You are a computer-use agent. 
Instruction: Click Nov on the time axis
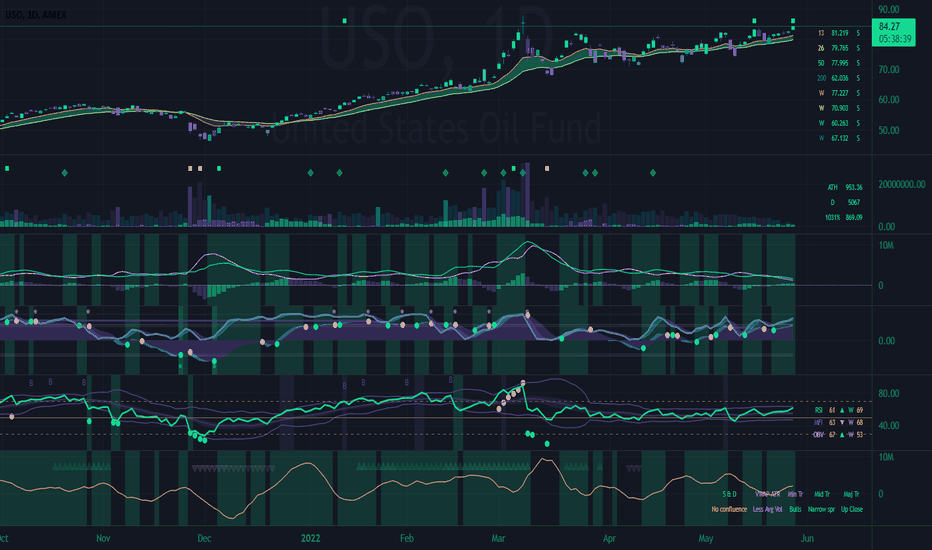[103, 539]
